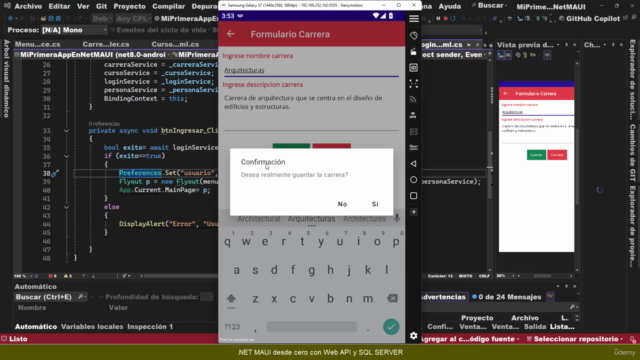The image size is (640, 360).
Task: Tap the keyboard space bar
Action: (x=311, y=327)
